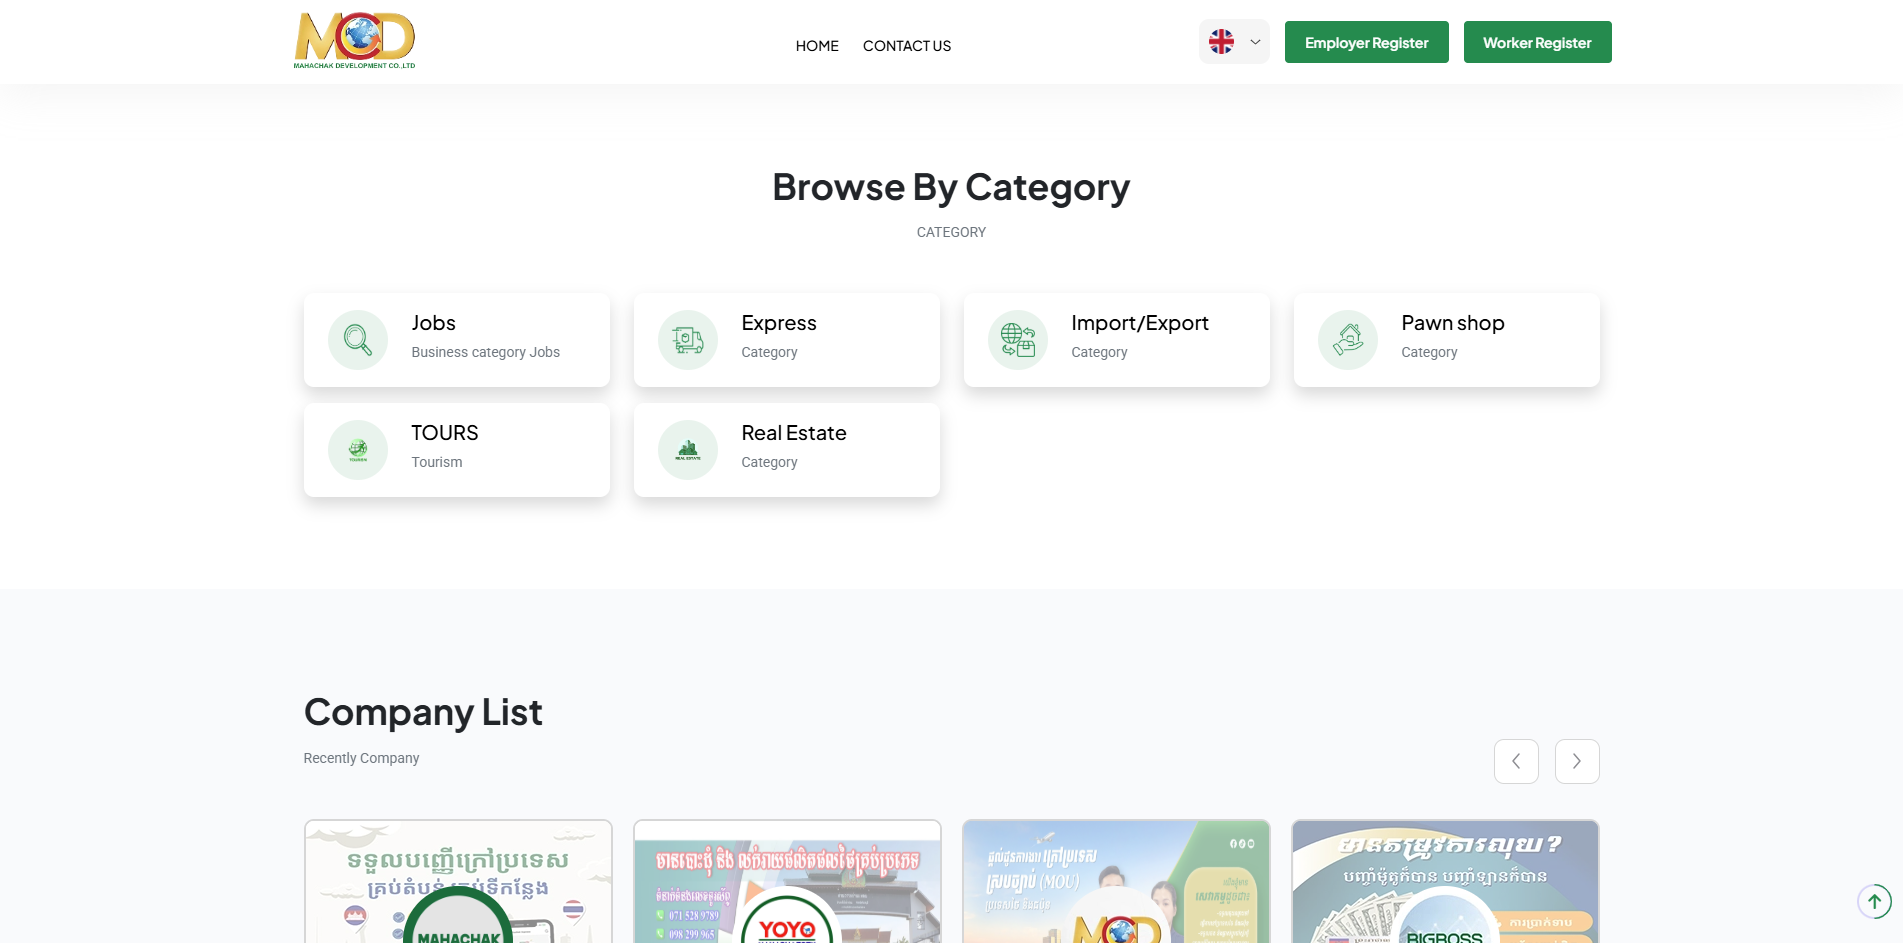The image size is (1903, 943).
Task: Click the Import/Export globe icon
Action: point(1018,340)
